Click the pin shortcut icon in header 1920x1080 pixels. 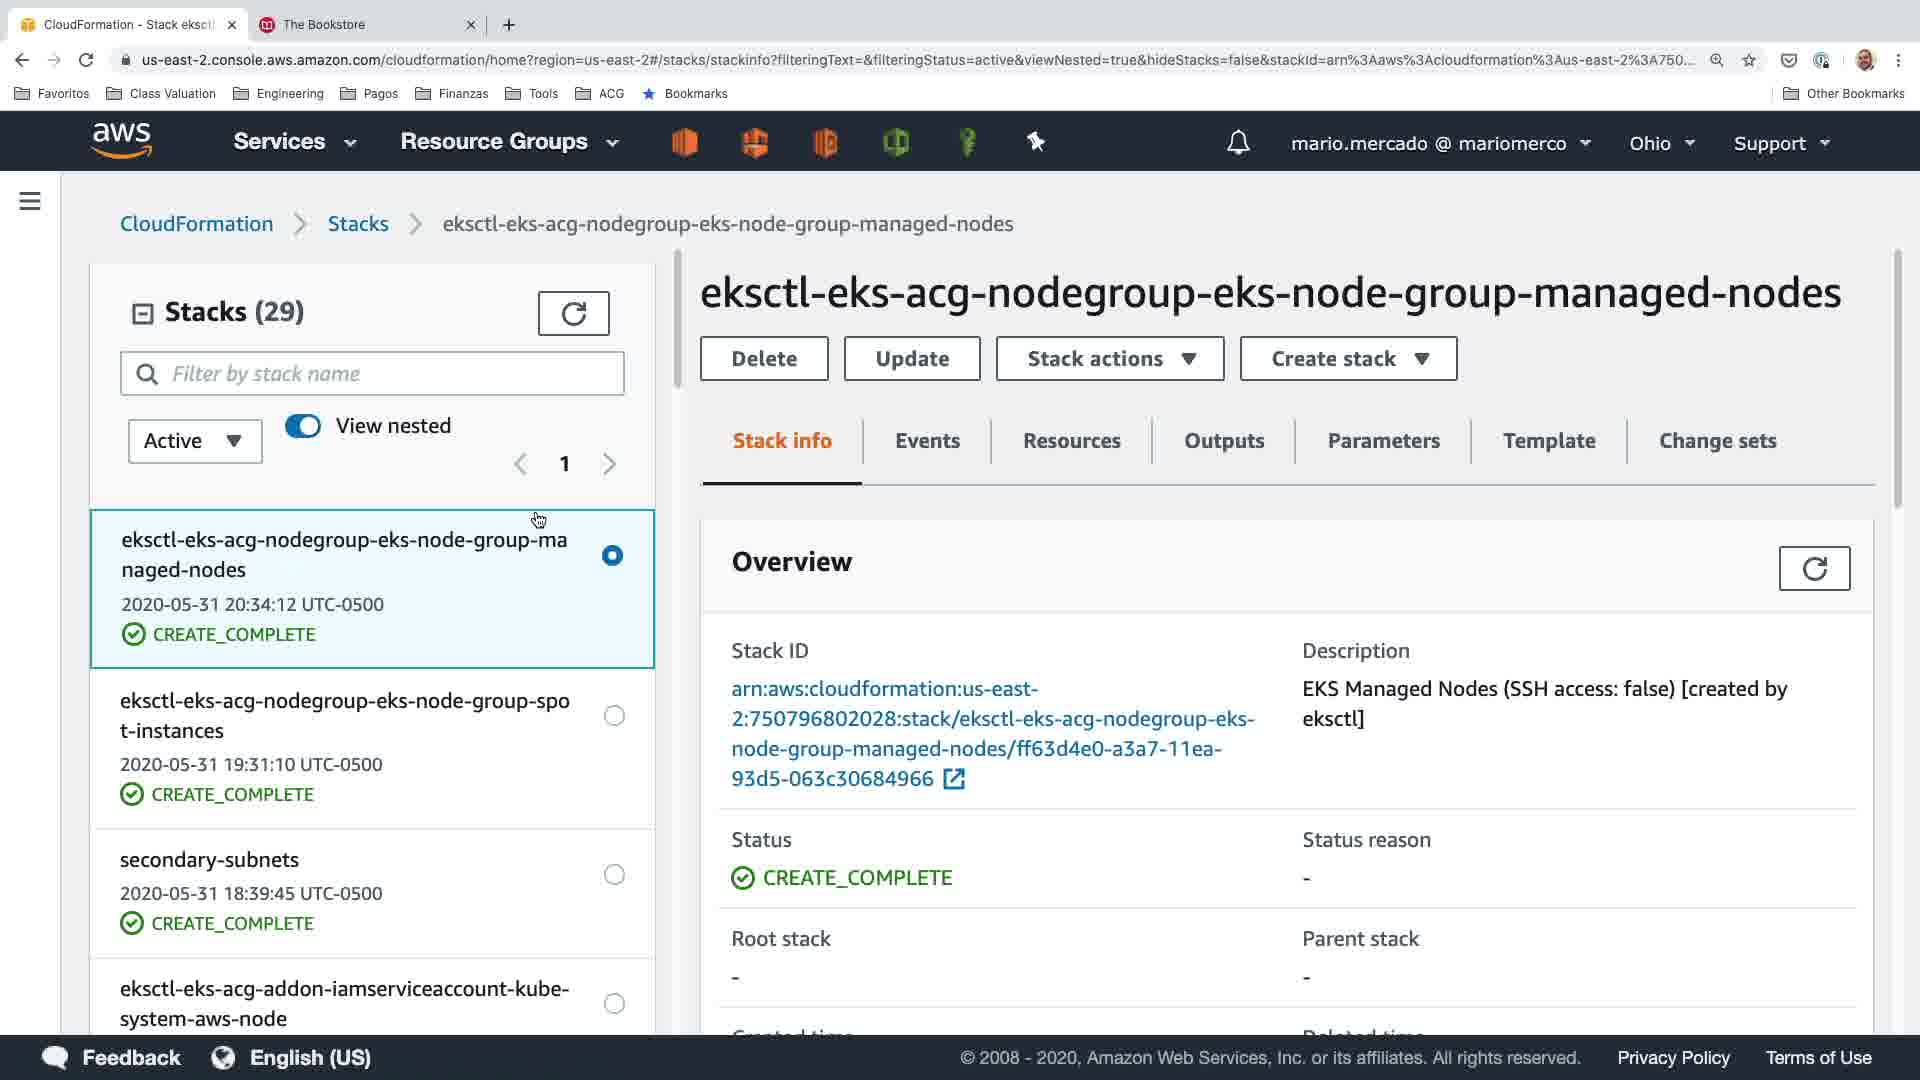[x=1036, y=142]
